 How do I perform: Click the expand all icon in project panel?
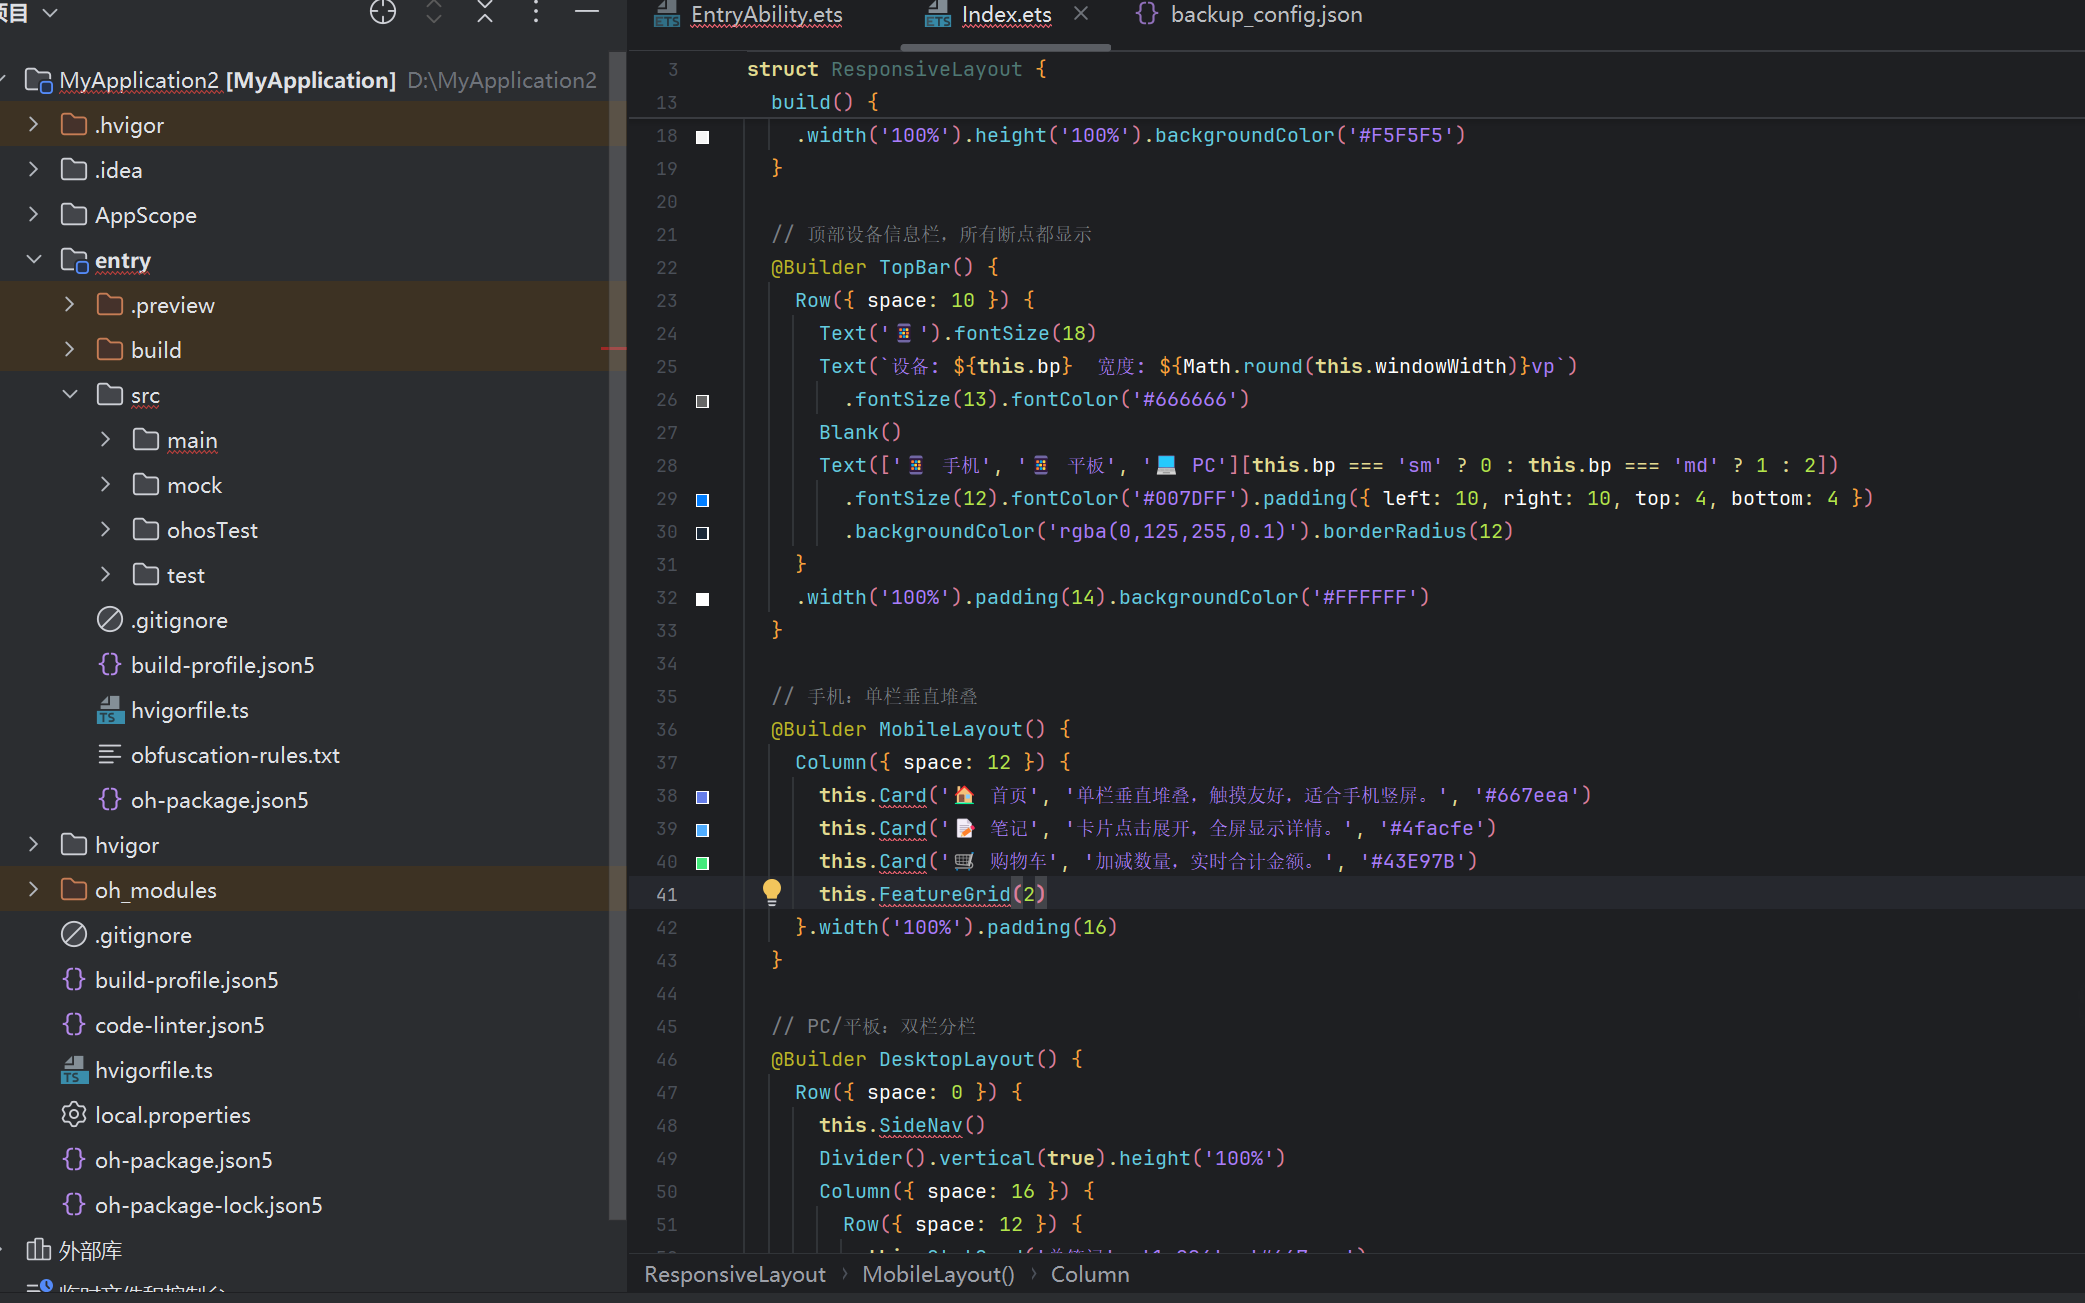(x=434, y=12)
